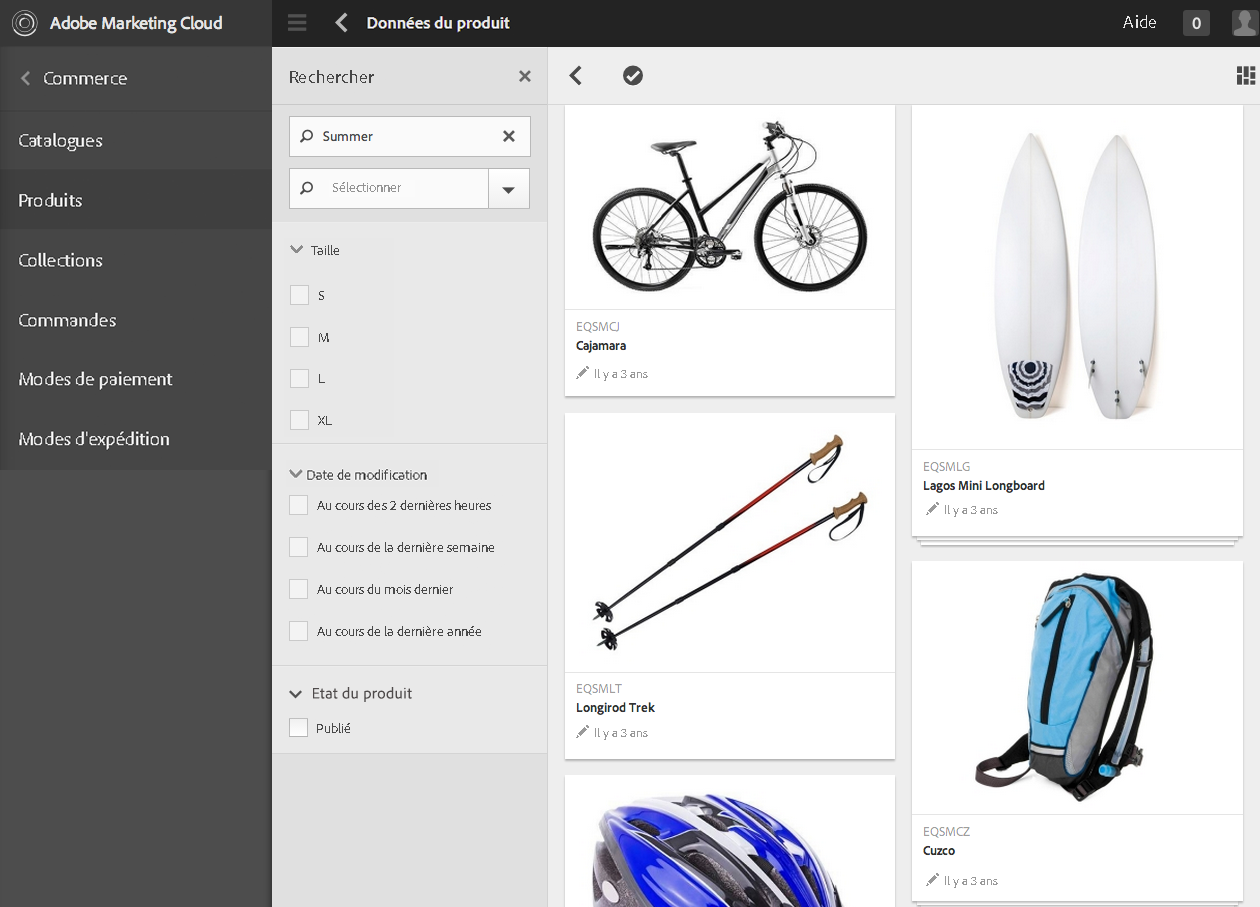The image size is (1260, 907).
Task: Check the XL size checkbox
Action: pos(299,420)
